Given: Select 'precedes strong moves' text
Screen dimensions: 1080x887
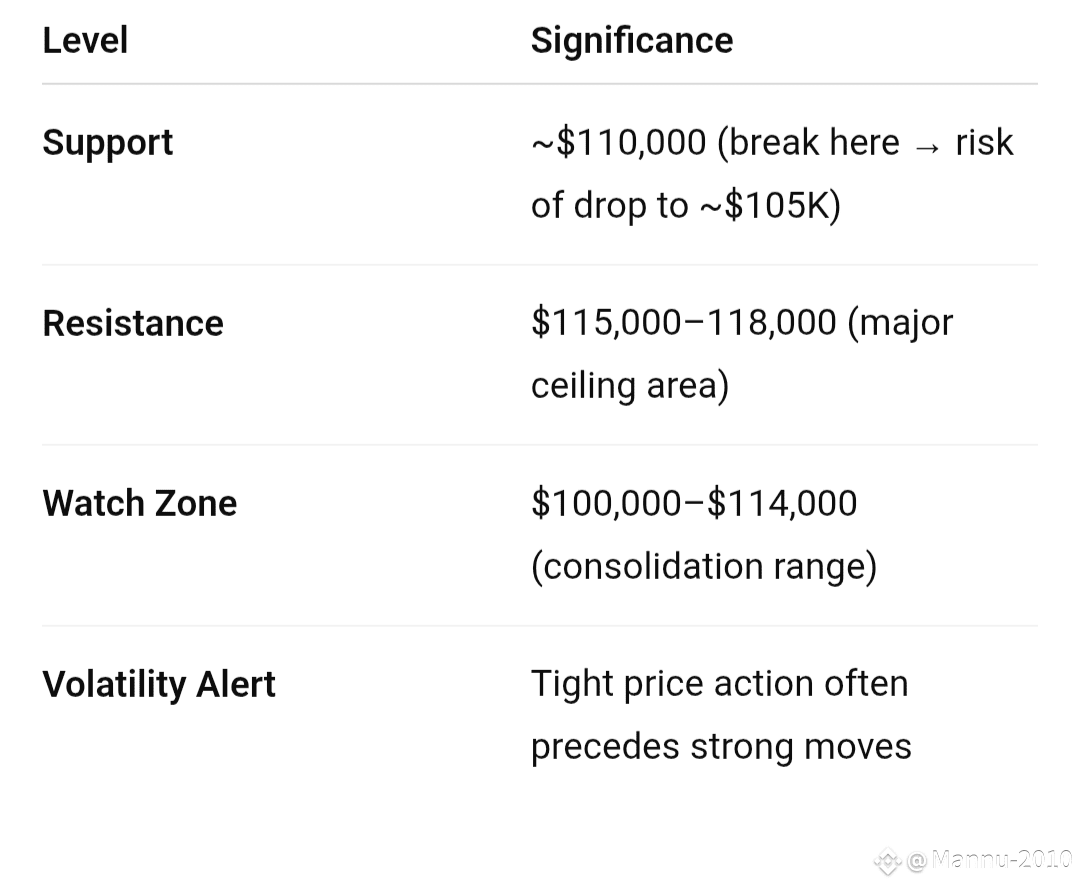Looking at the screenshot, I should (721, 747).
